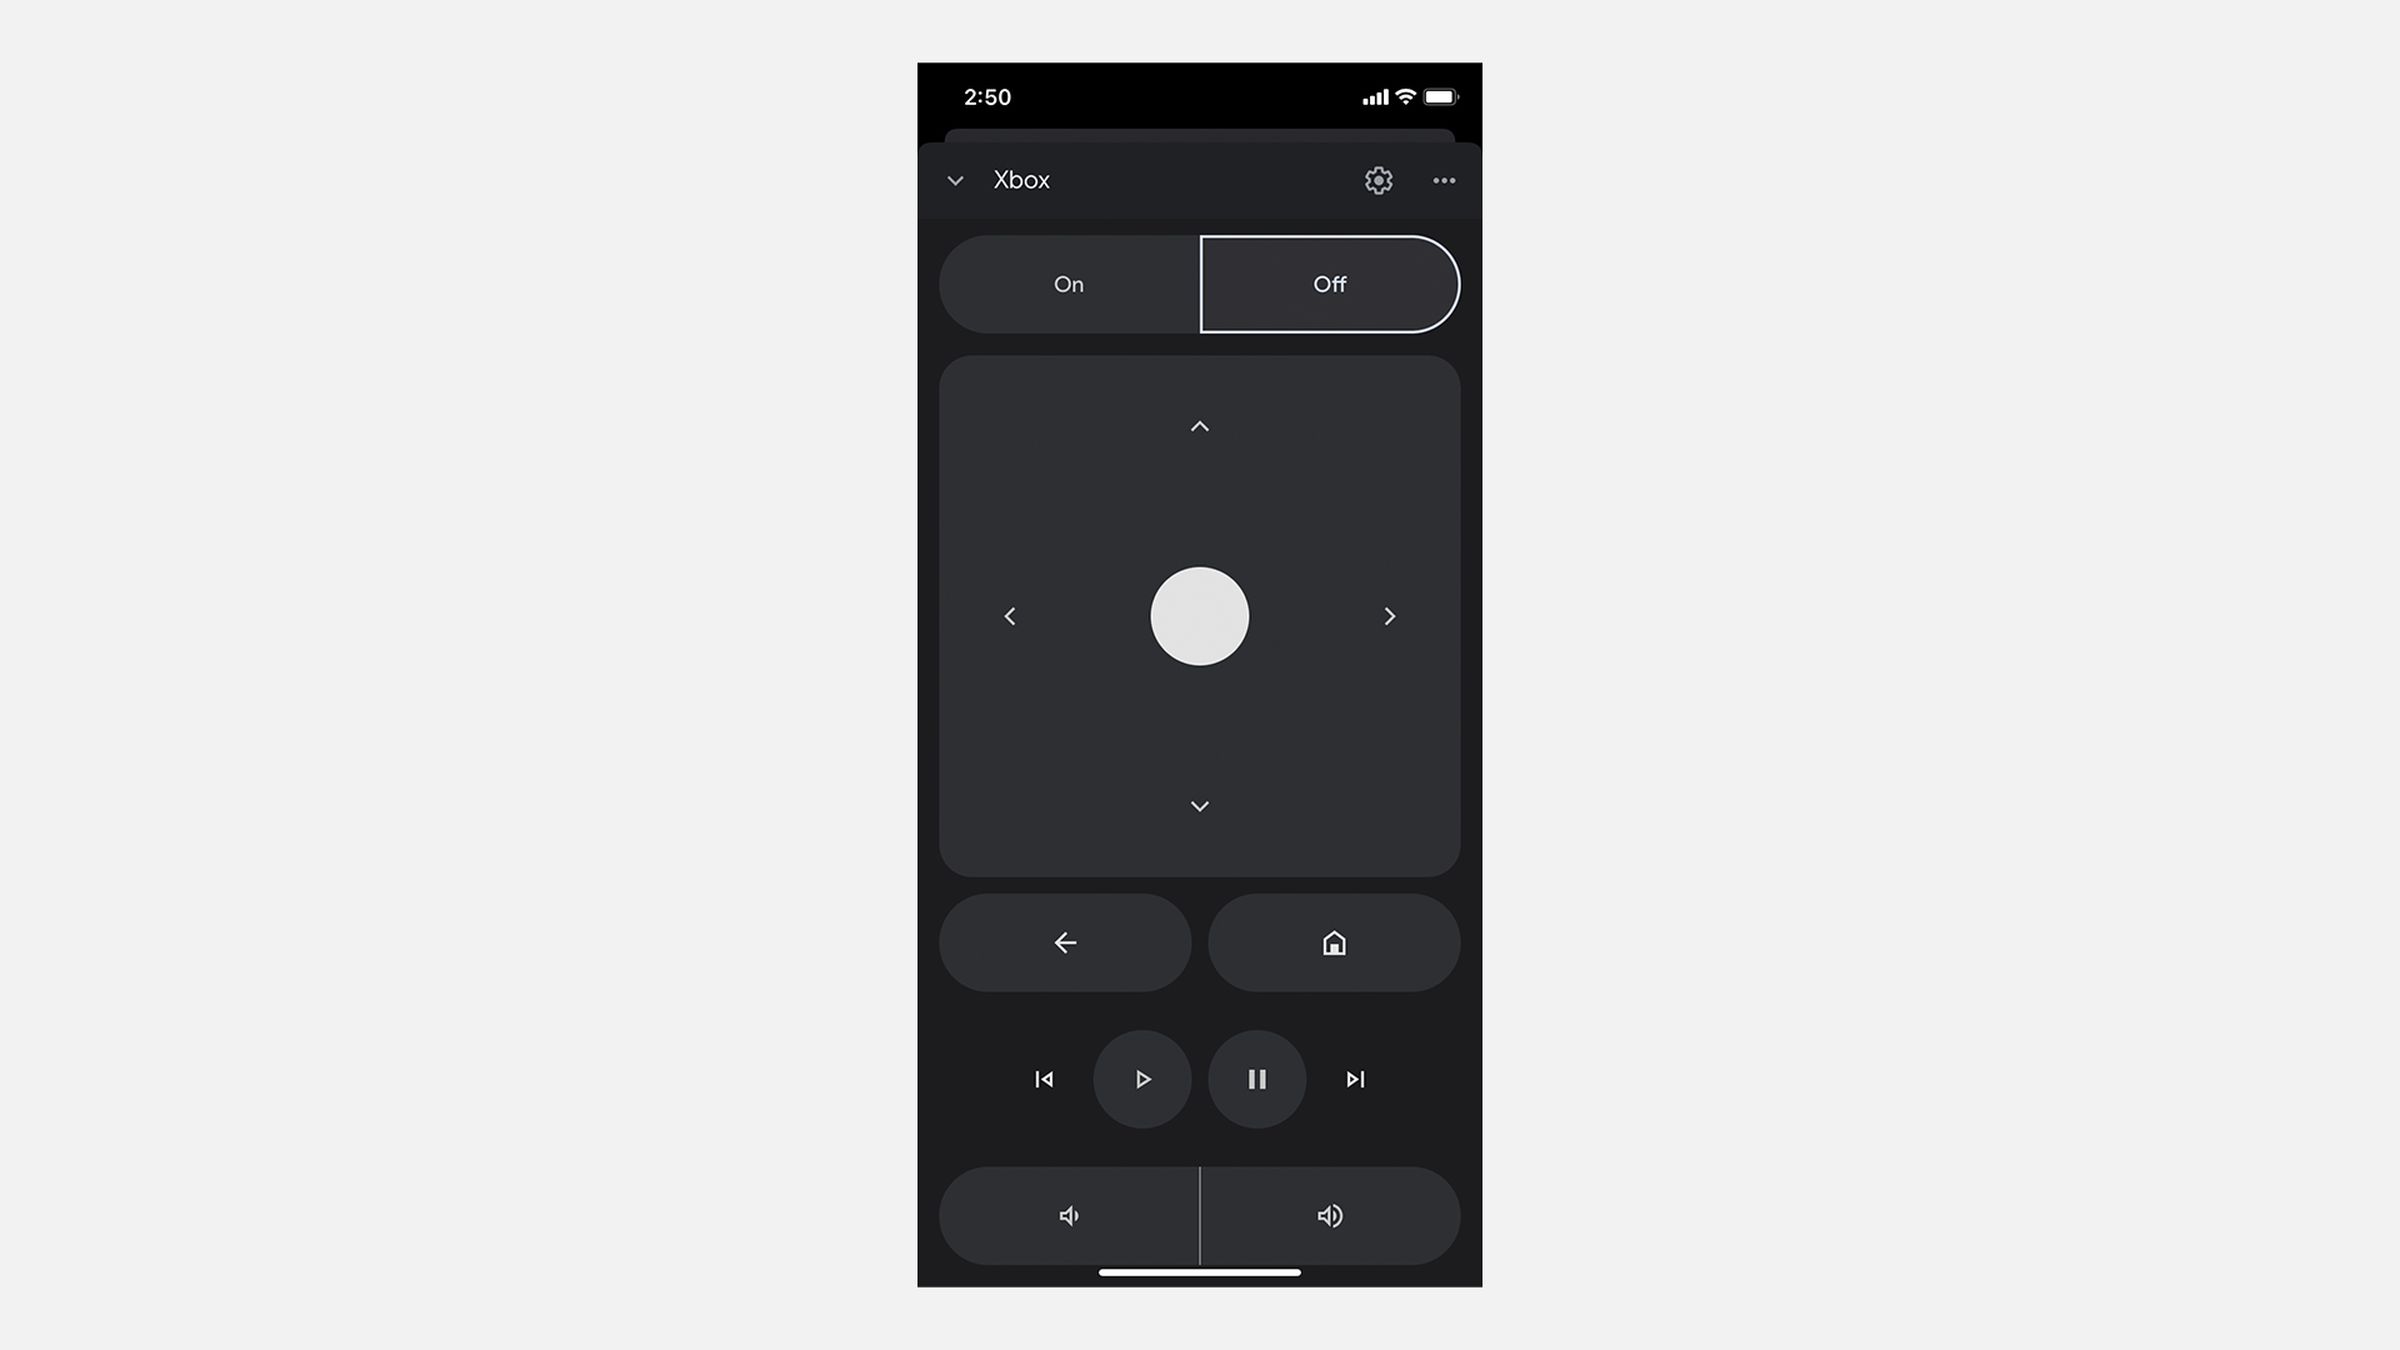Tap the Xbox label to go back

click(x=1020, y=180)
